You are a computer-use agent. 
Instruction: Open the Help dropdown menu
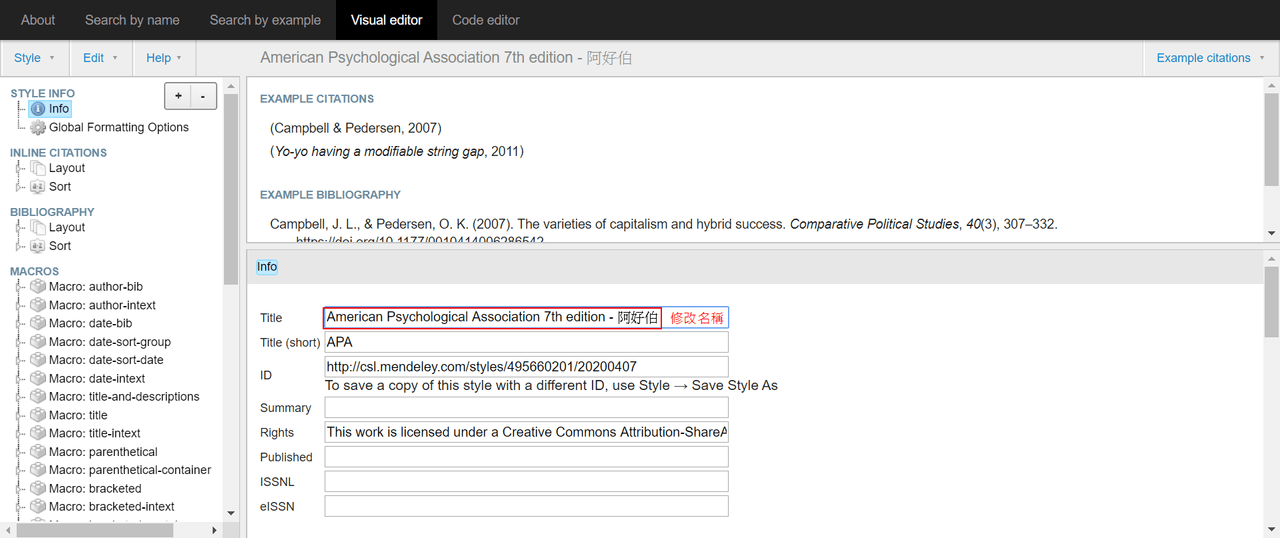pos(164,58)
